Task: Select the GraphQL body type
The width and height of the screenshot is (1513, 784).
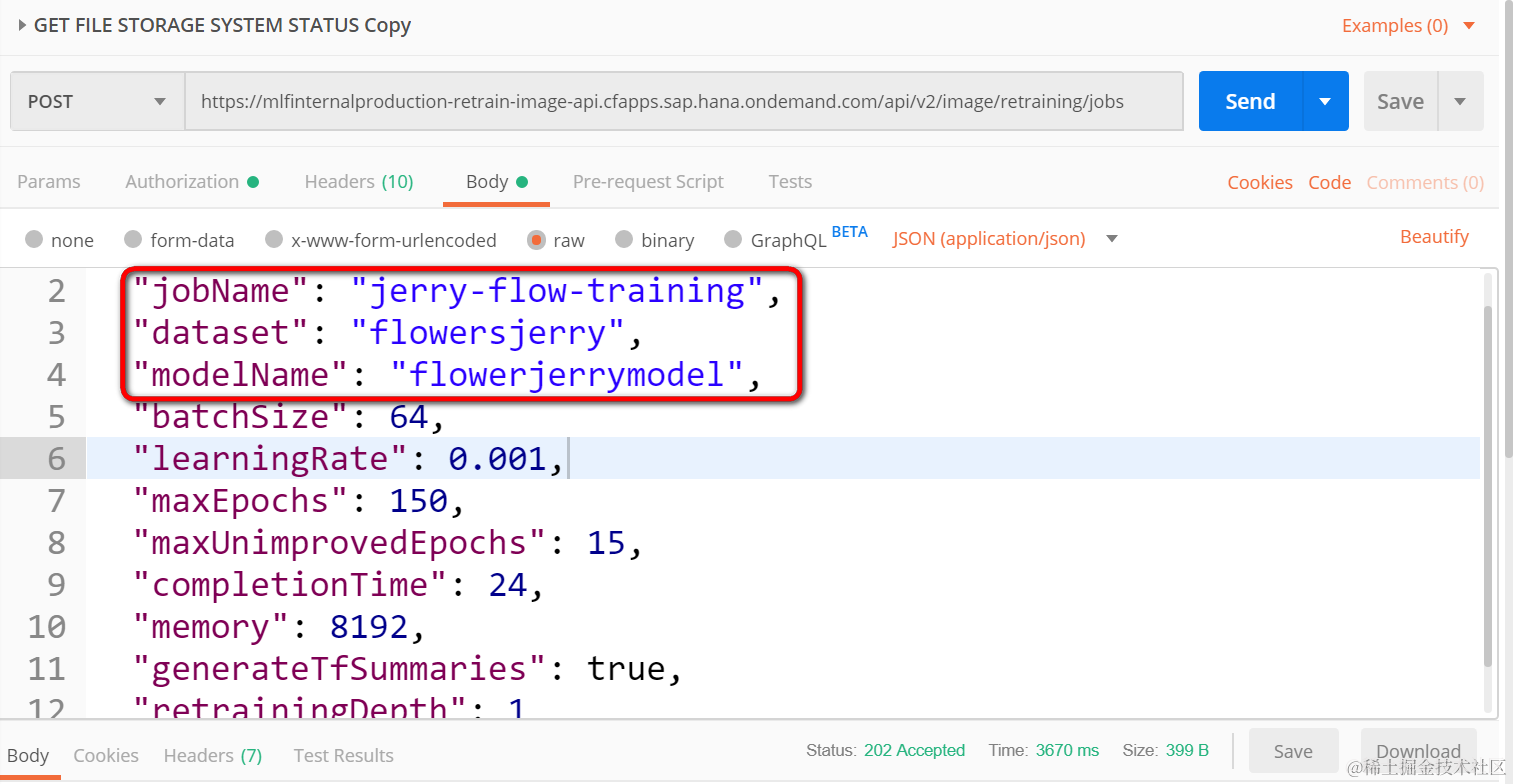Action: click(x=733, y=240)
